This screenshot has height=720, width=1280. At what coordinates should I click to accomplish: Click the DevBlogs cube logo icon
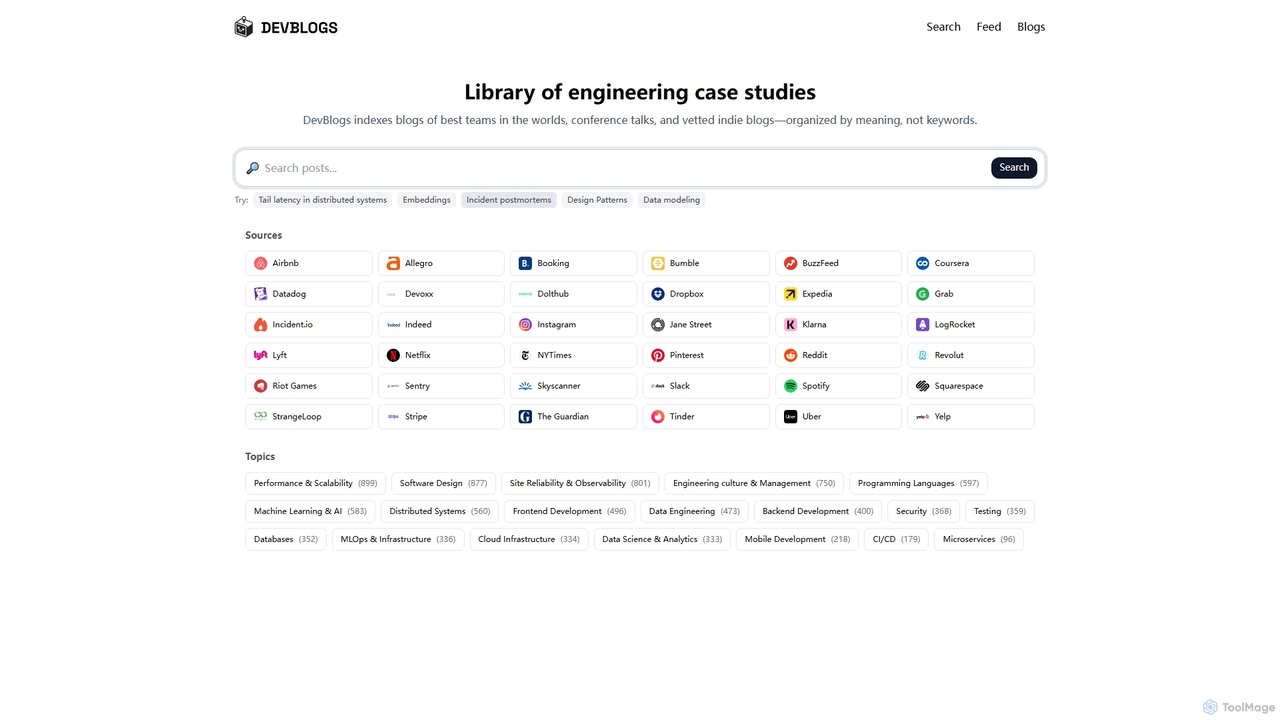(243, 27)
